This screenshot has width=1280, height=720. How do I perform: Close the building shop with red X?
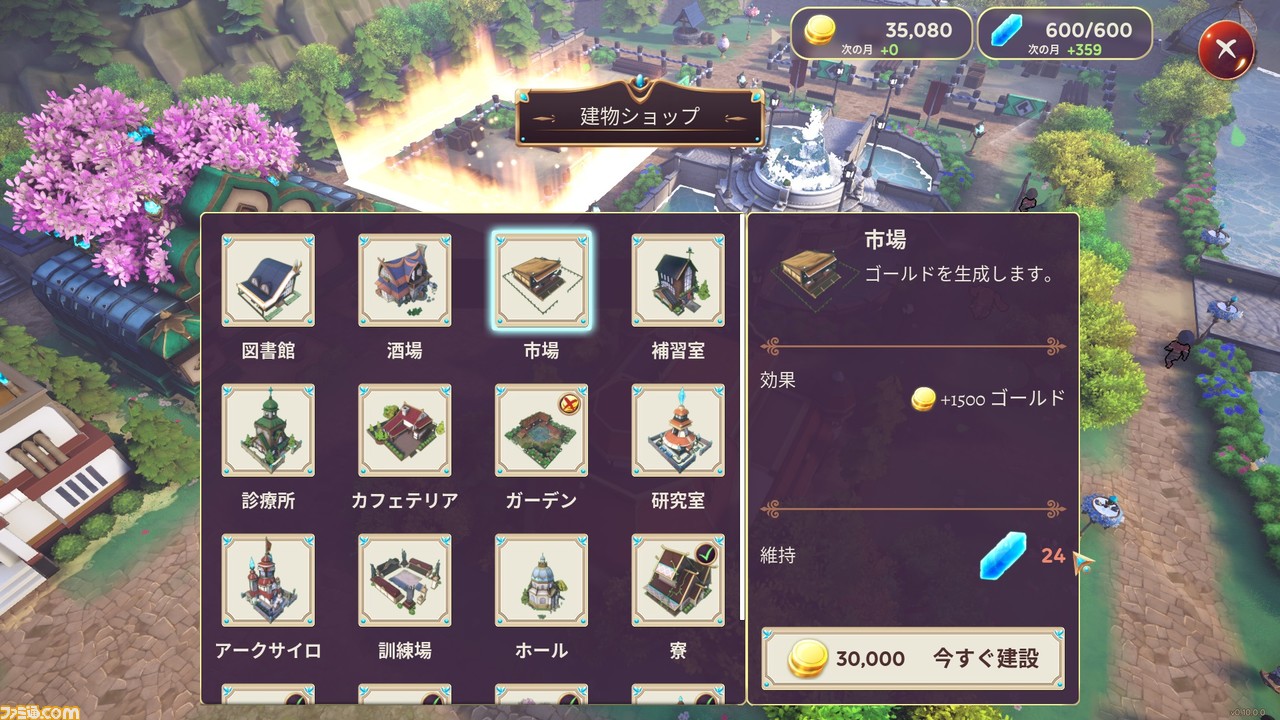pos(1227,48)
